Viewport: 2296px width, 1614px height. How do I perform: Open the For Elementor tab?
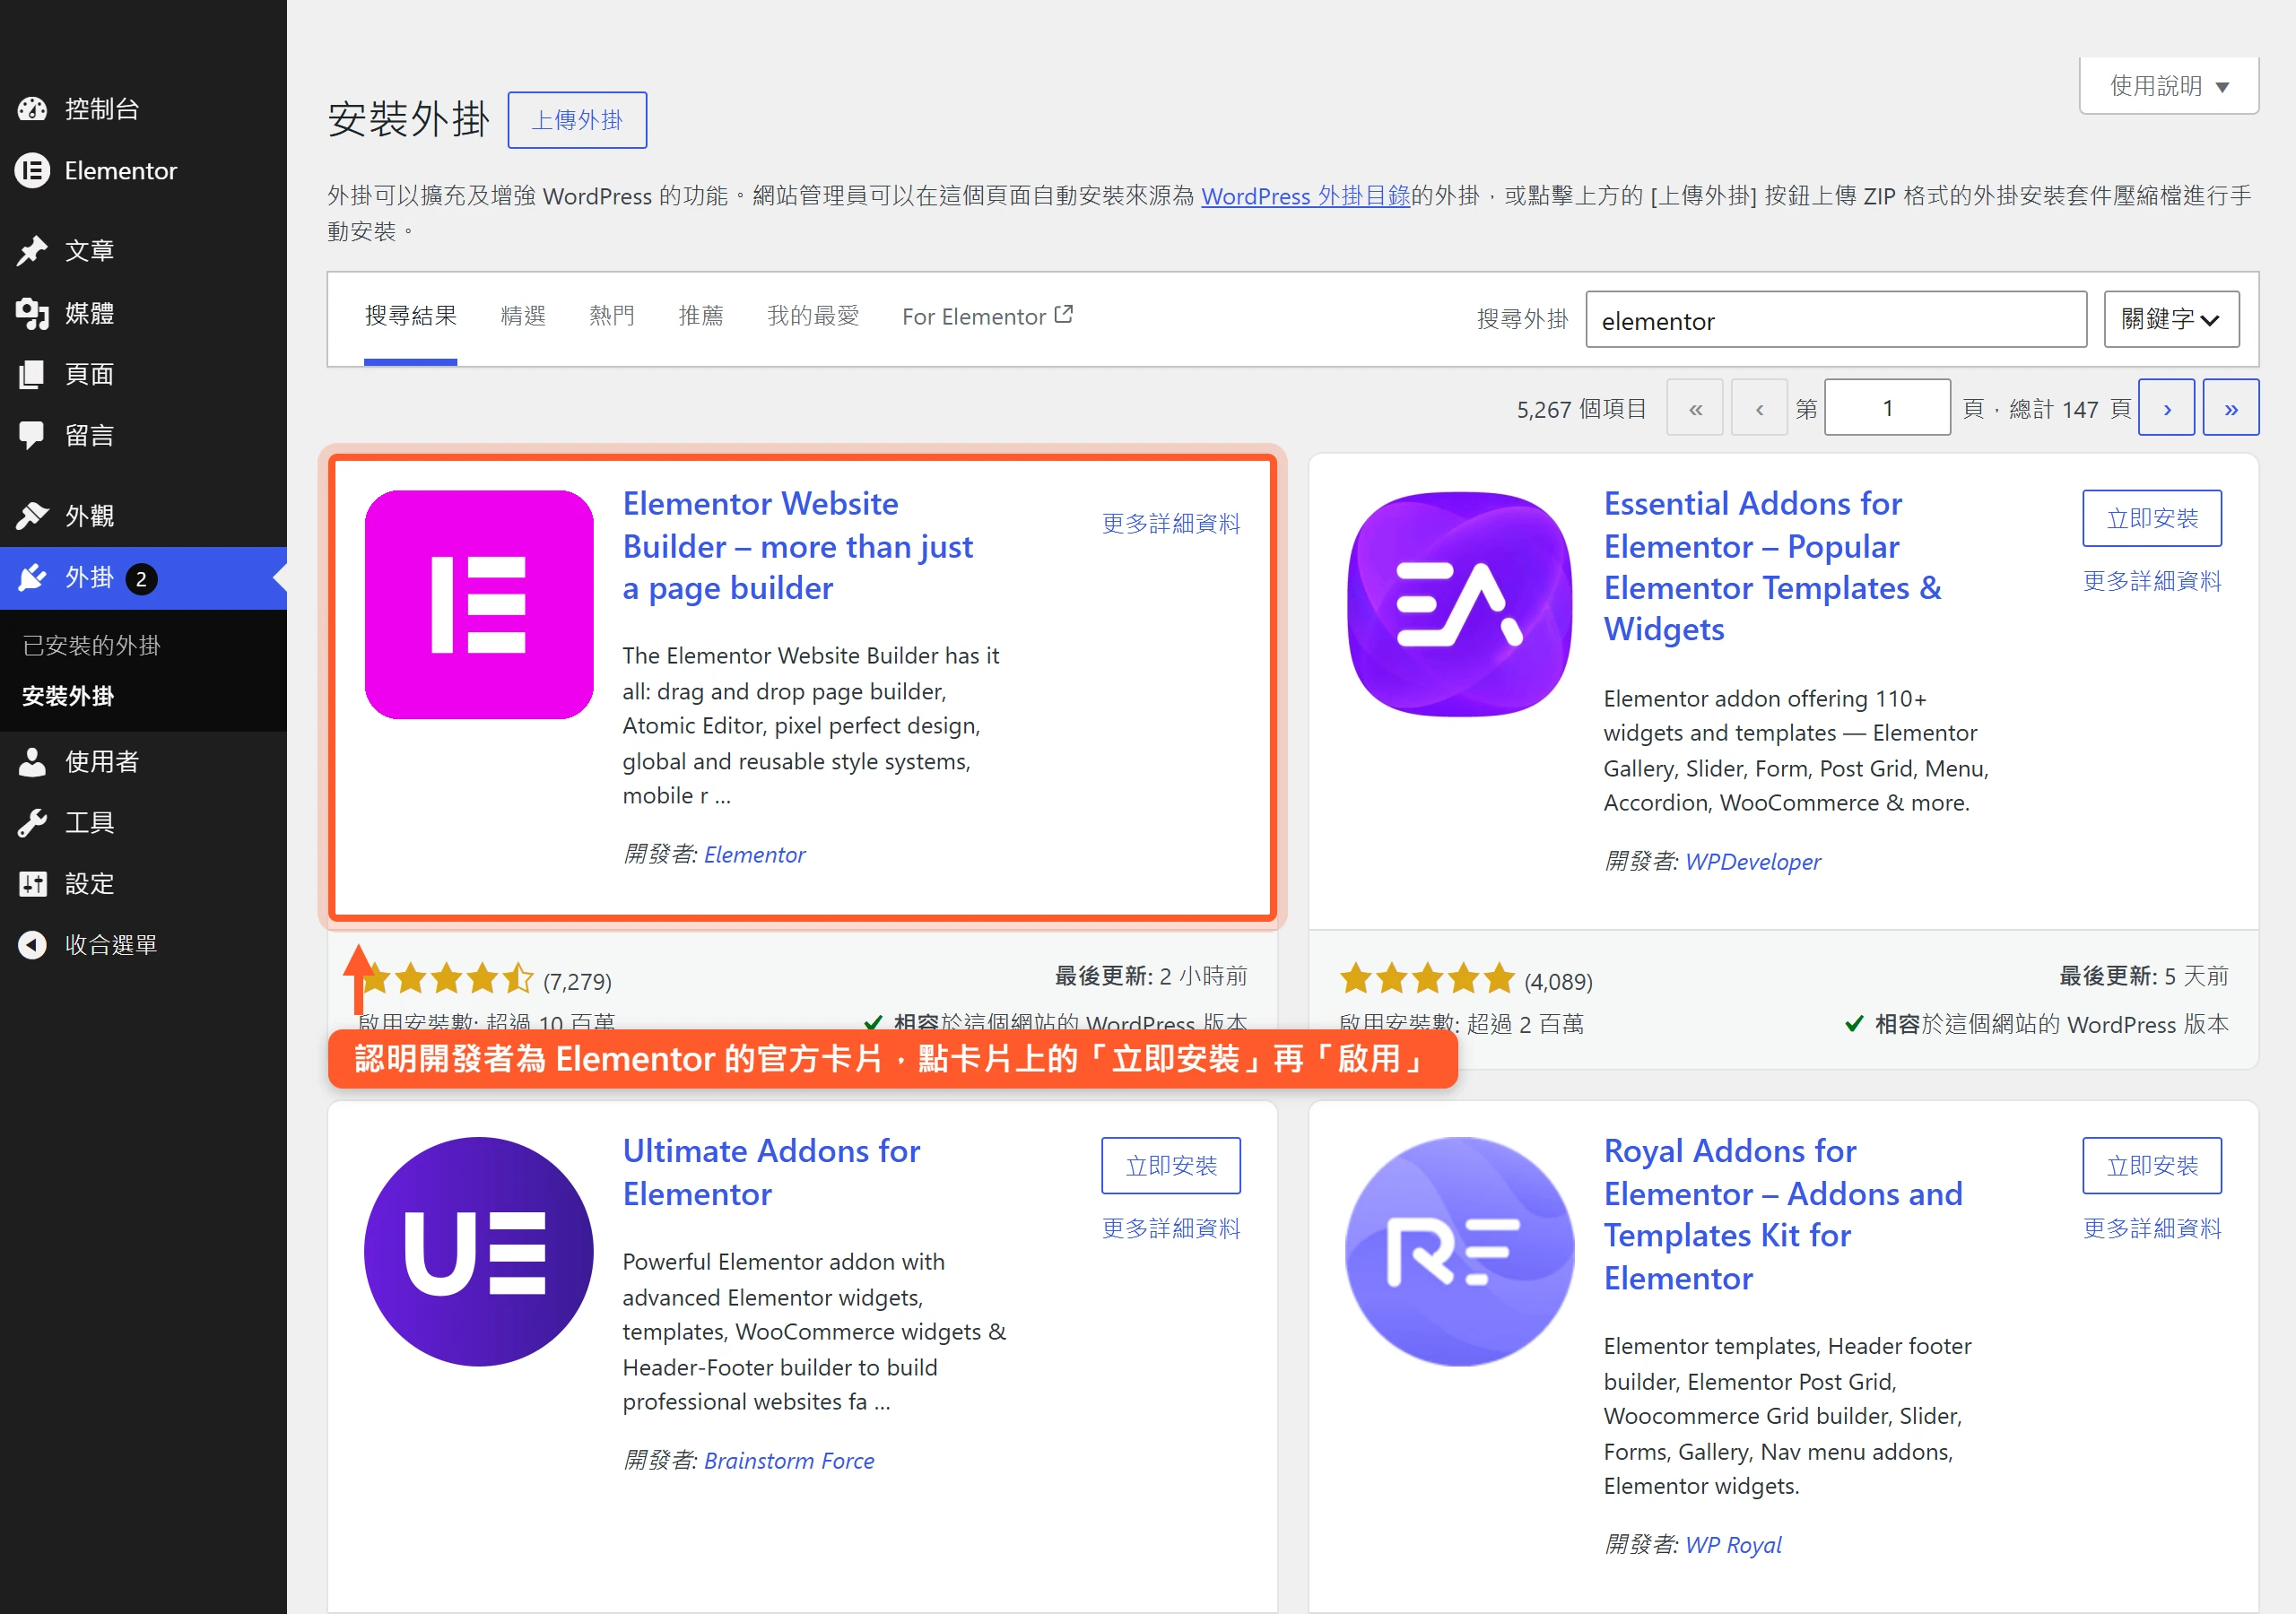coord(987,316)
